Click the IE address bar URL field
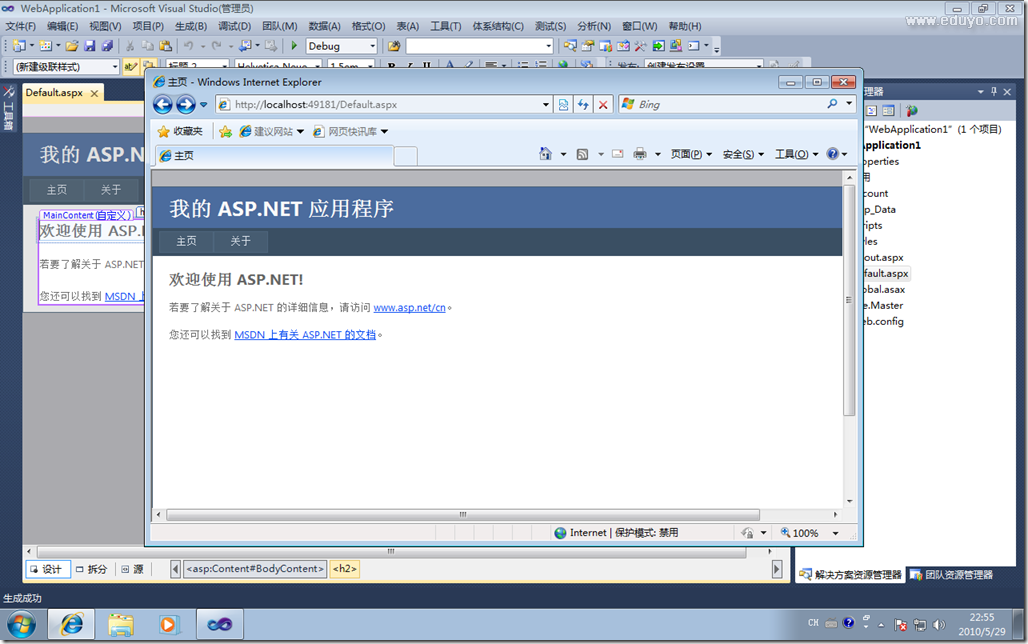The height and width of the screenshot is (644, 1028). point(385,104)
